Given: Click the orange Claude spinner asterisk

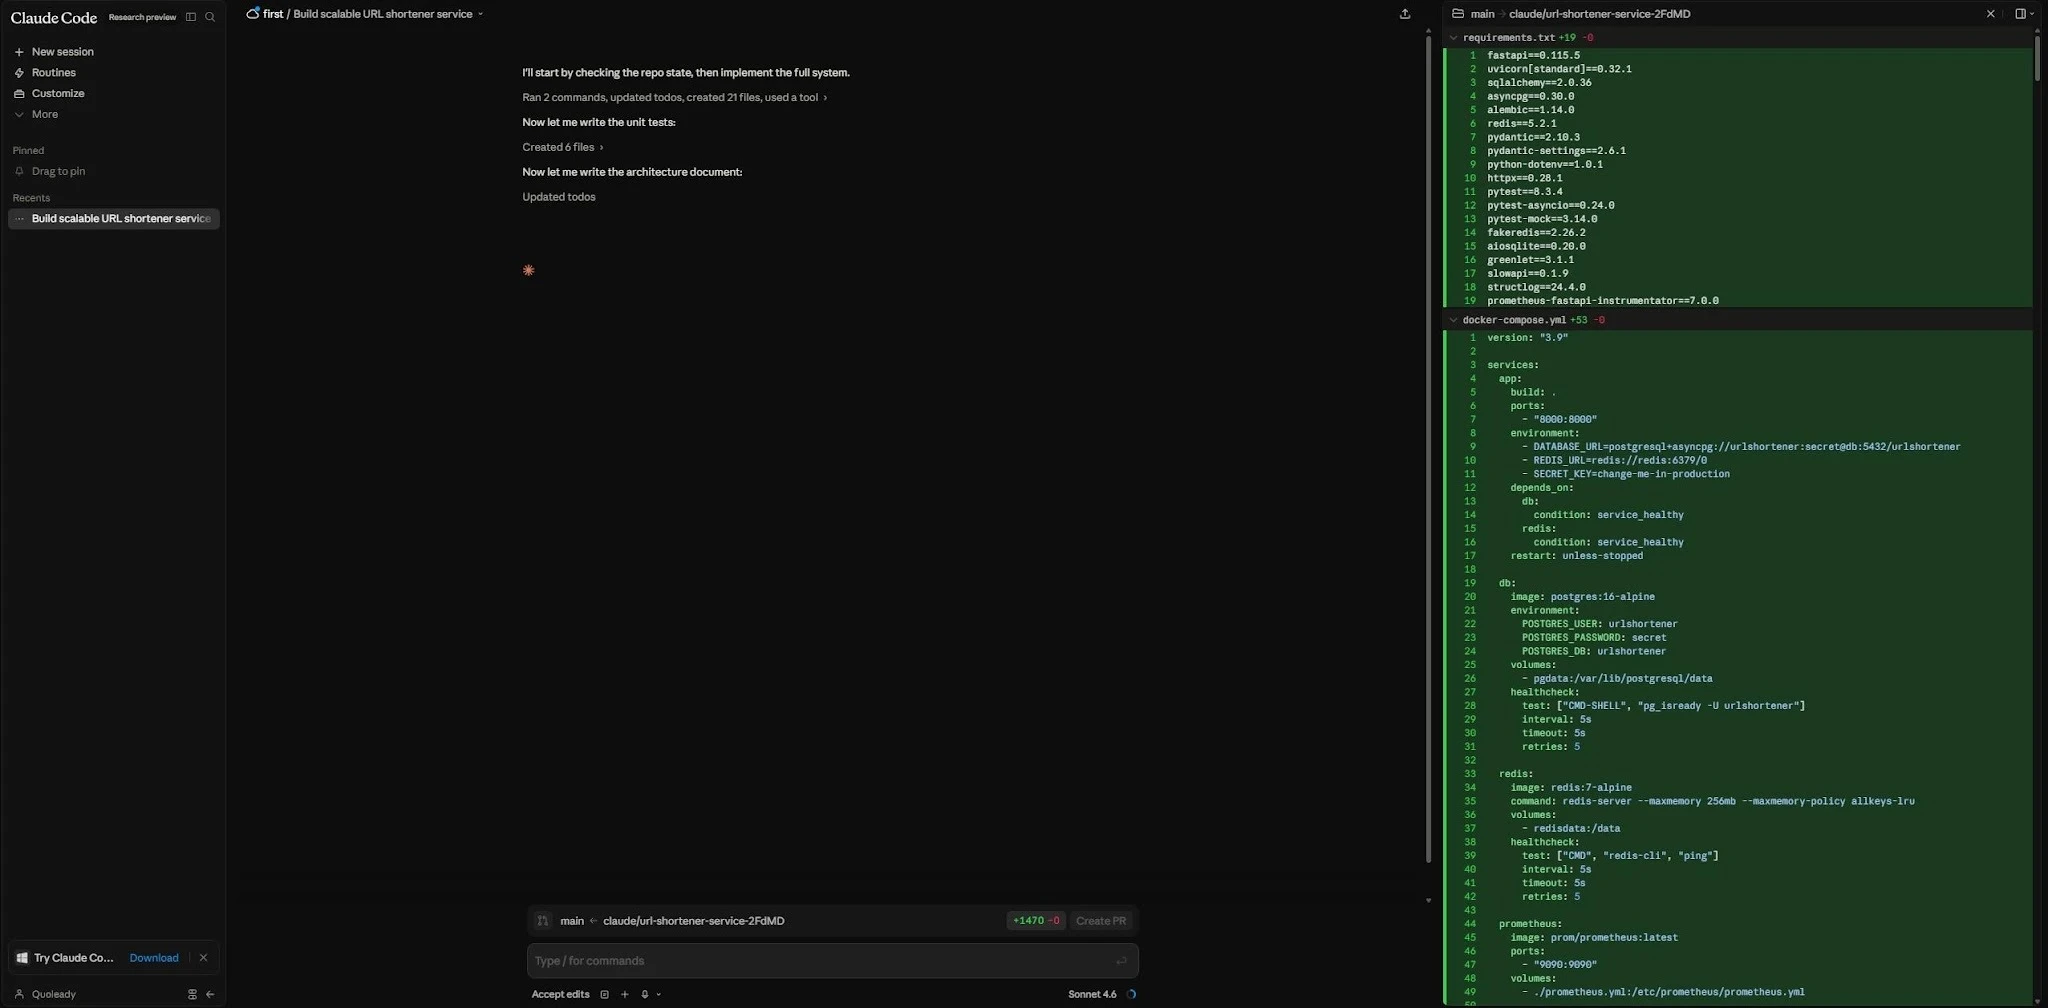Looking at the screenshot, I should [x=529, y=271].
